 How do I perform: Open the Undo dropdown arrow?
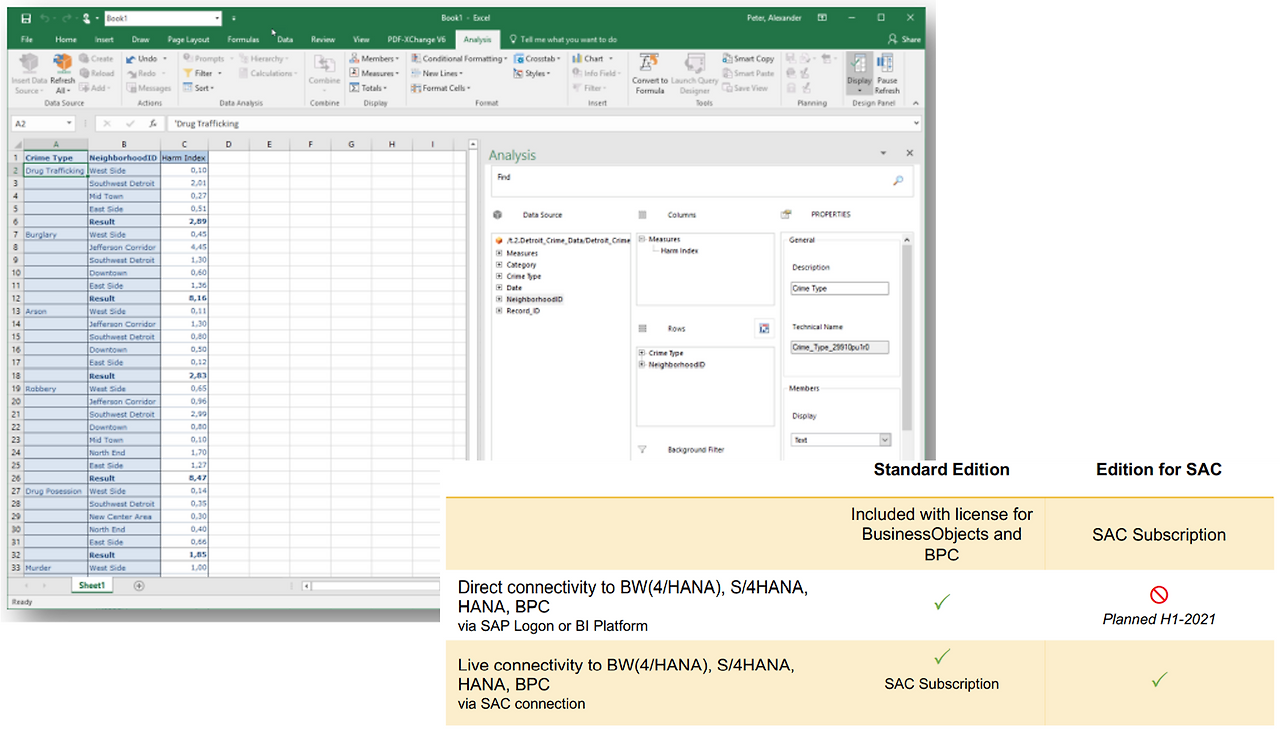click(x=164, y=58)
